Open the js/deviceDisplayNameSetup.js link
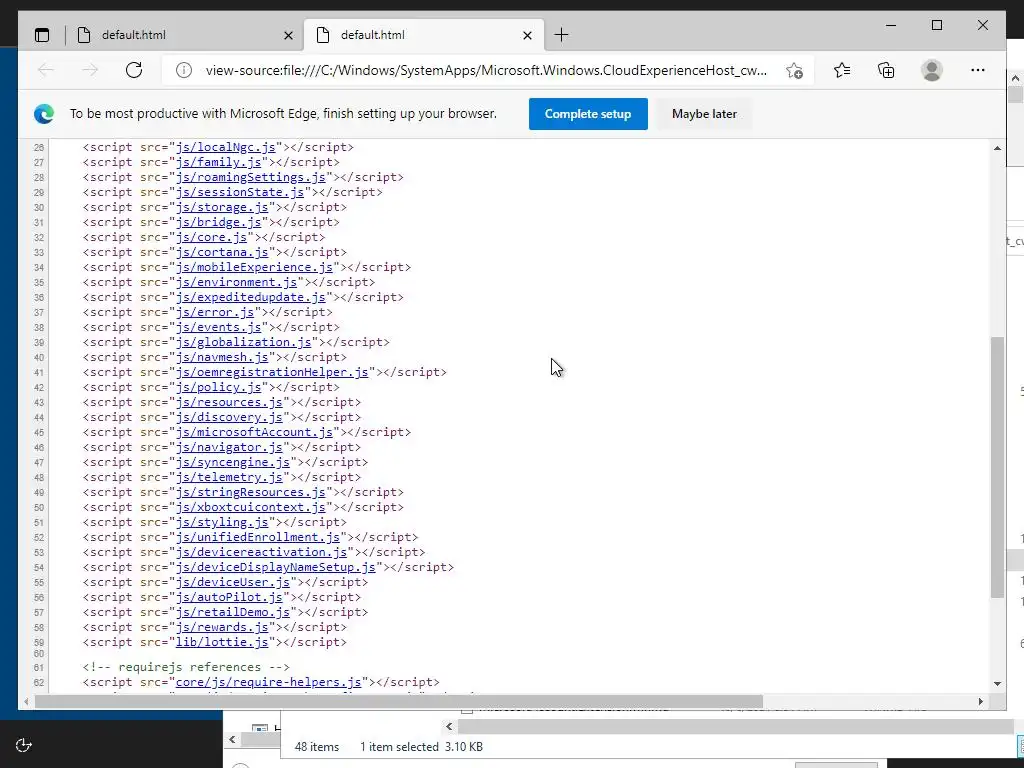This screenshot has height=768, width=1024. tap(276, 568)
